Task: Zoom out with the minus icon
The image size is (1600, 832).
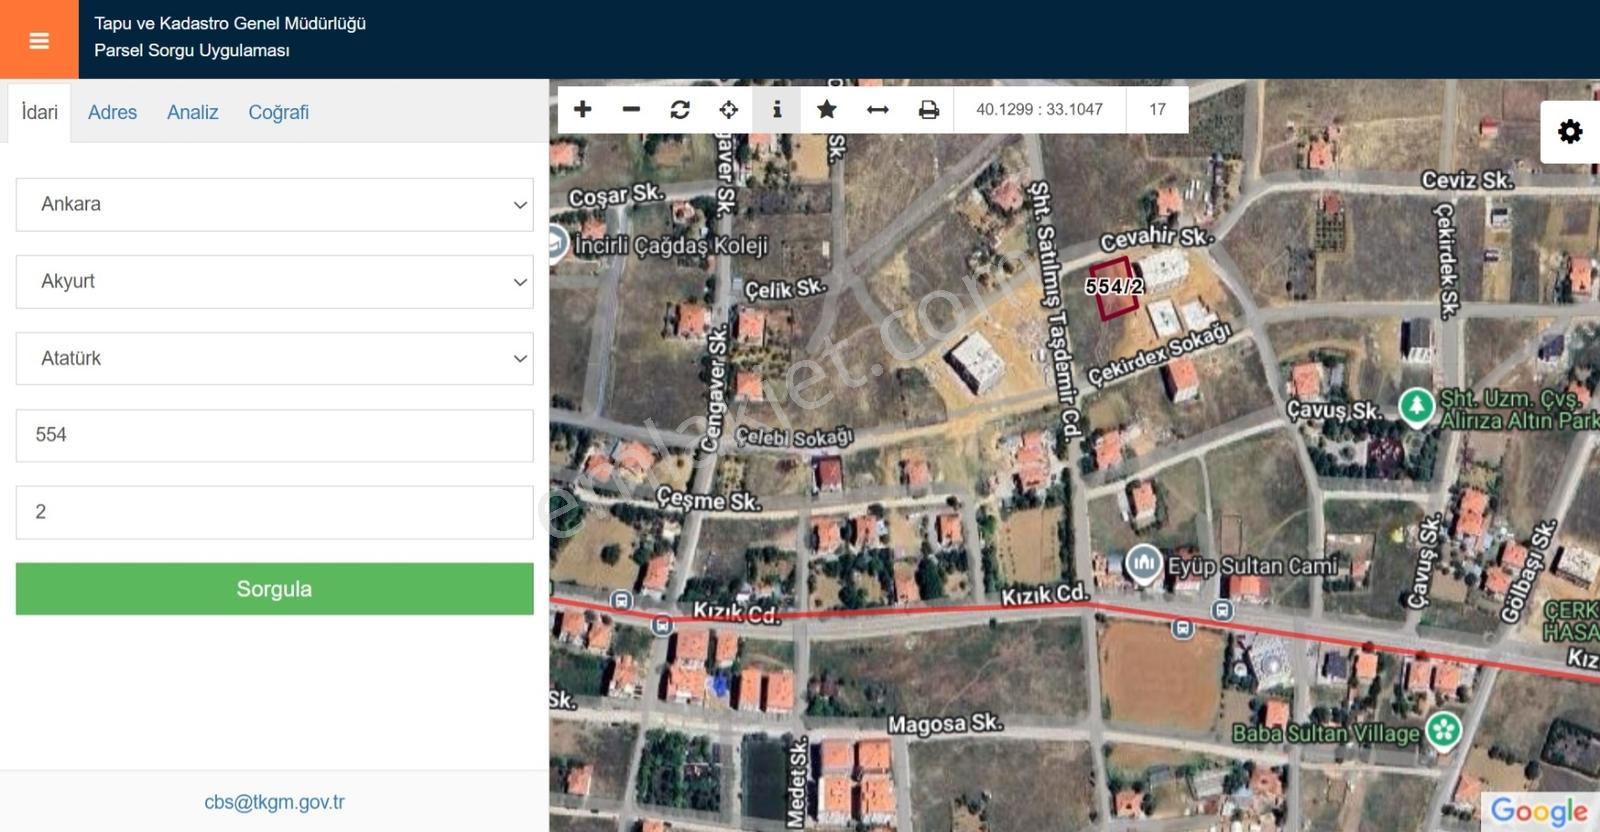Action: (x=631, y=109)
